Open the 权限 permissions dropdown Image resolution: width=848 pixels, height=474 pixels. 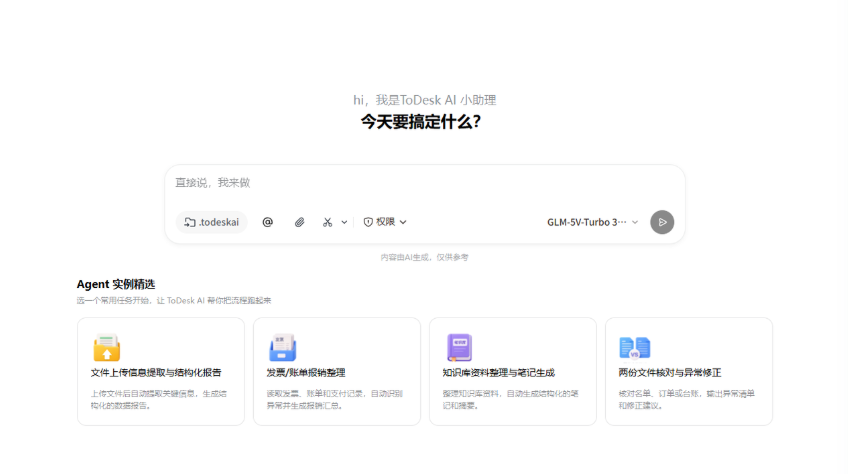point(385,222)
